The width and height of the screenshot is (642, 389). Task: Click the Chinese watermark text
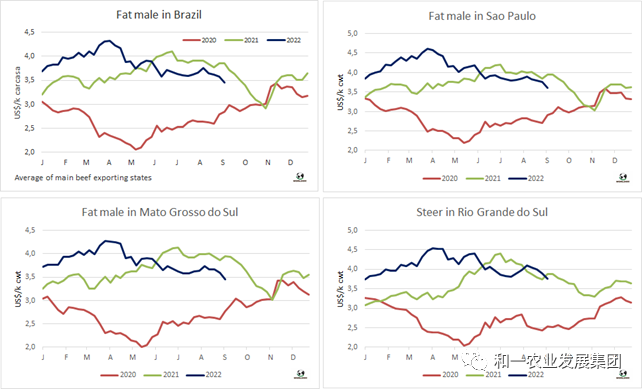coord(558,361)
